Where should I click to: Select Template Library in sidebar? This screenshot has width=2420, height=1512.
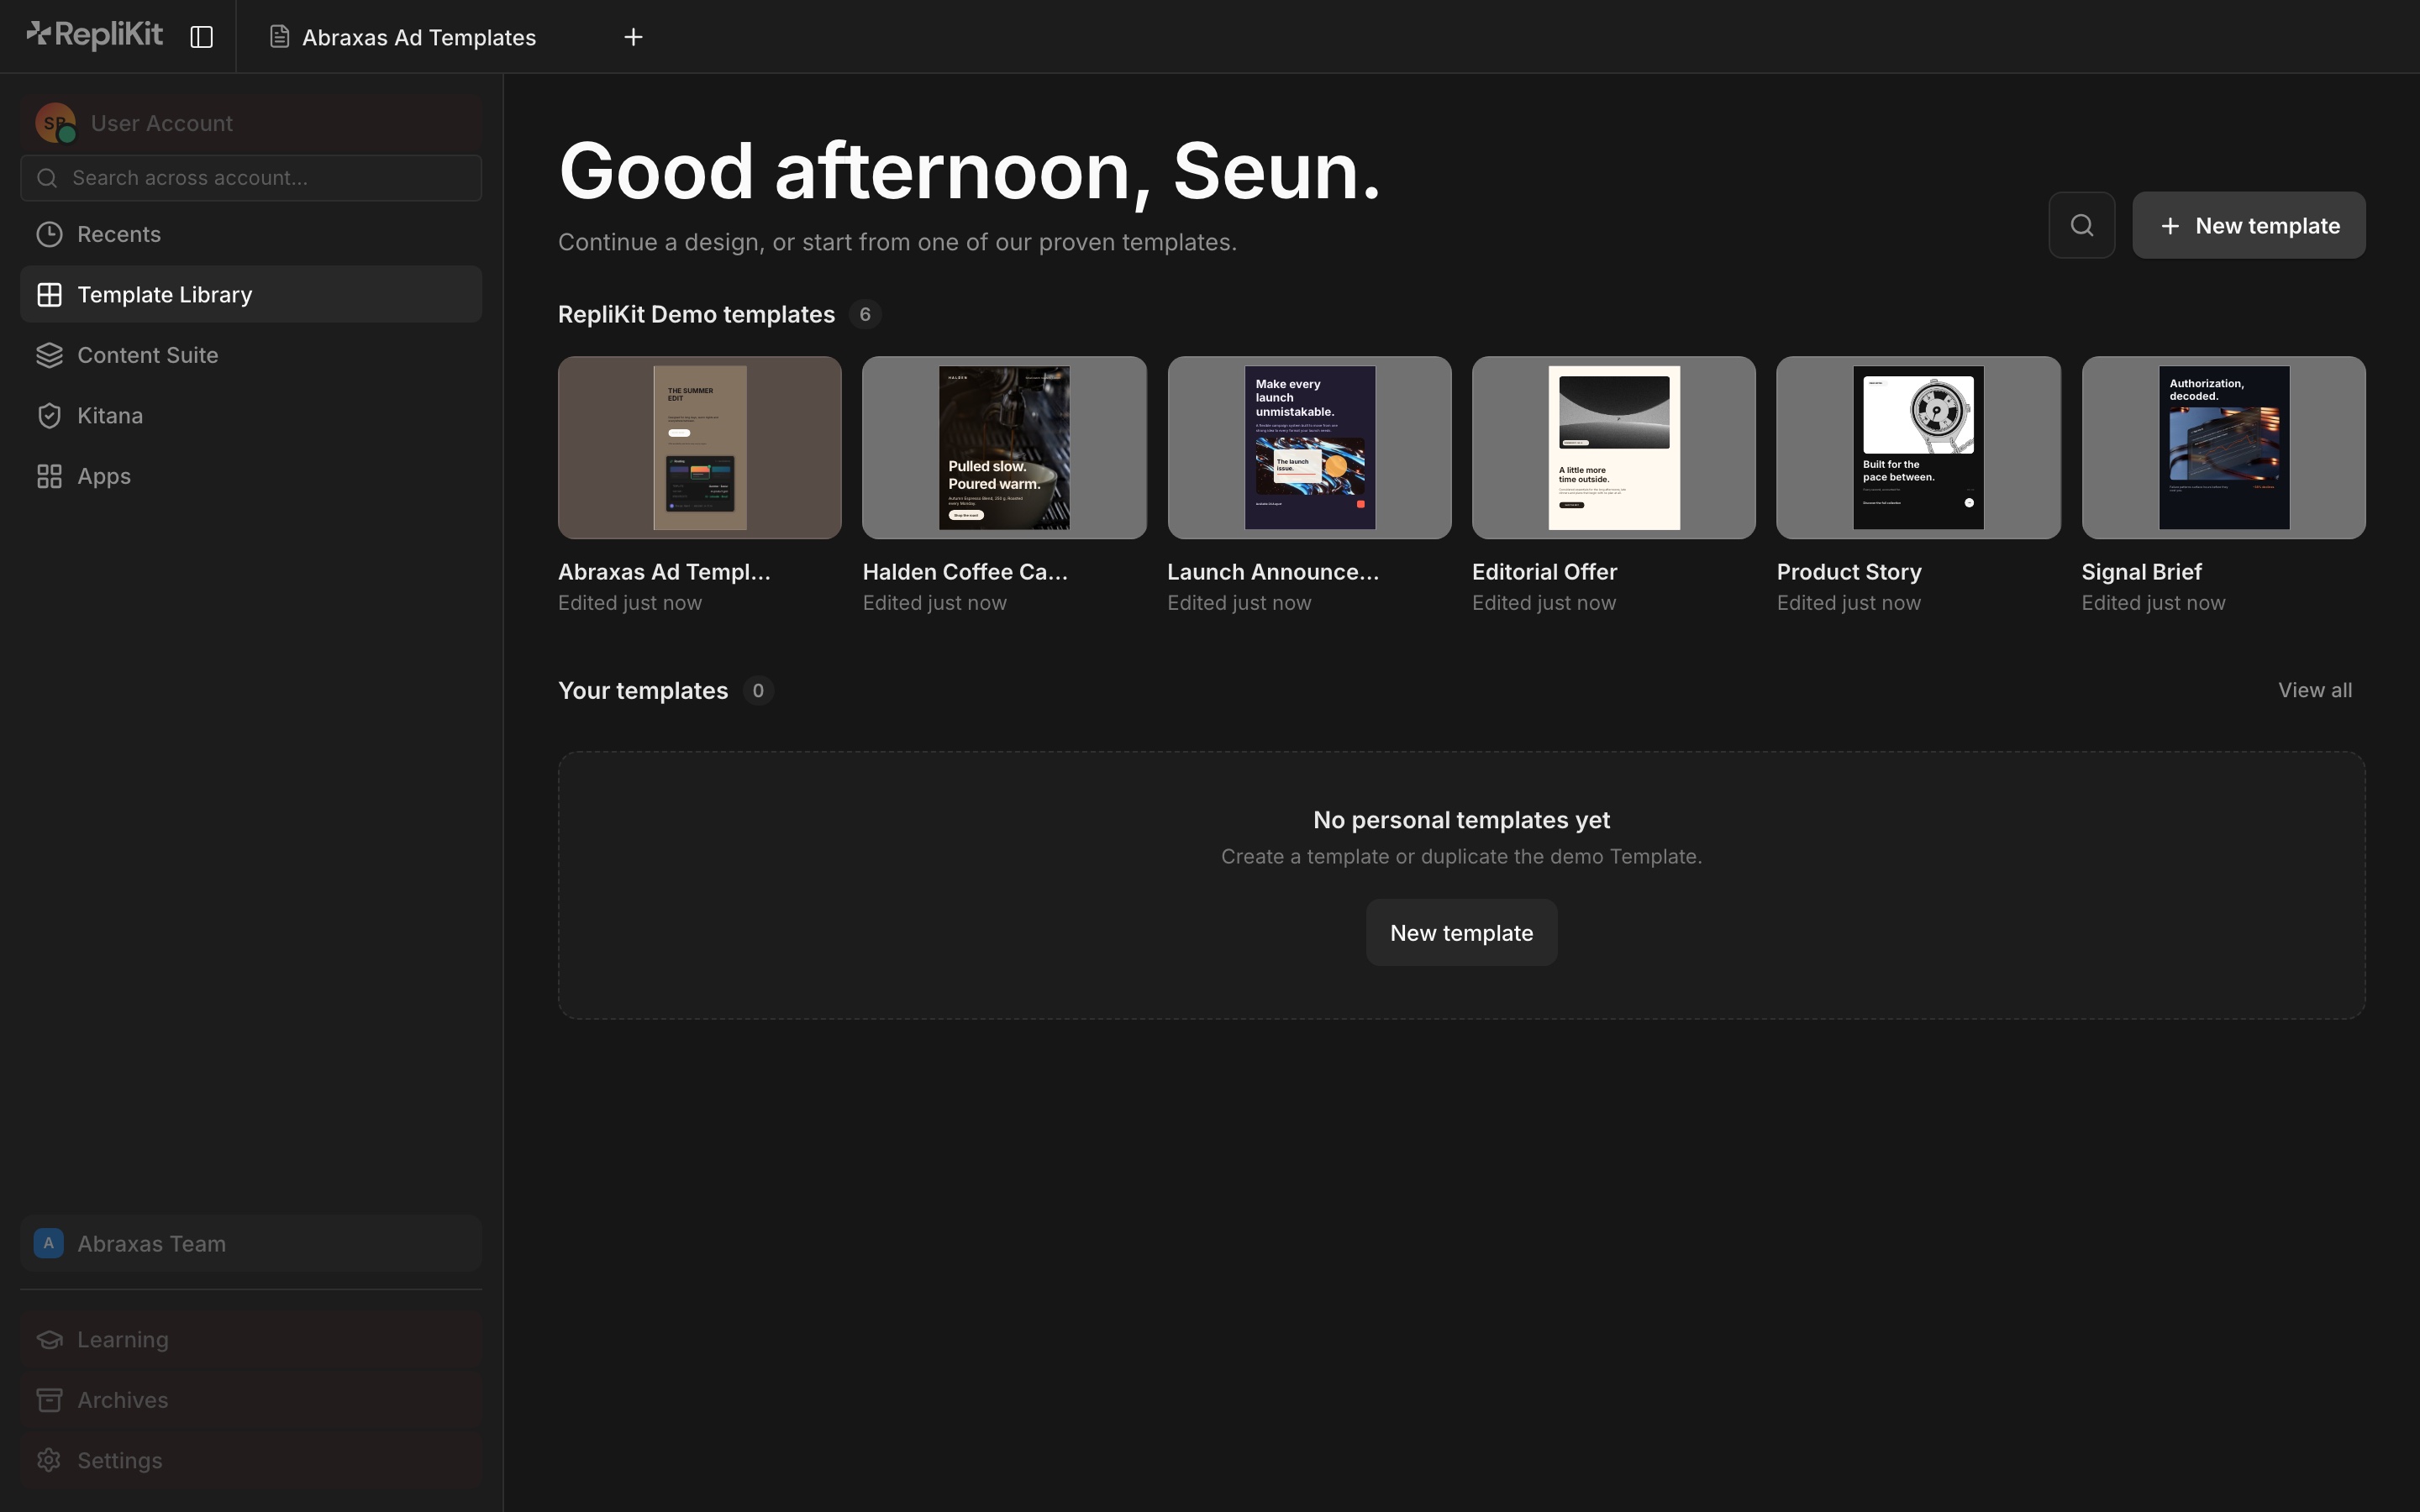click(x=251, y=295)
